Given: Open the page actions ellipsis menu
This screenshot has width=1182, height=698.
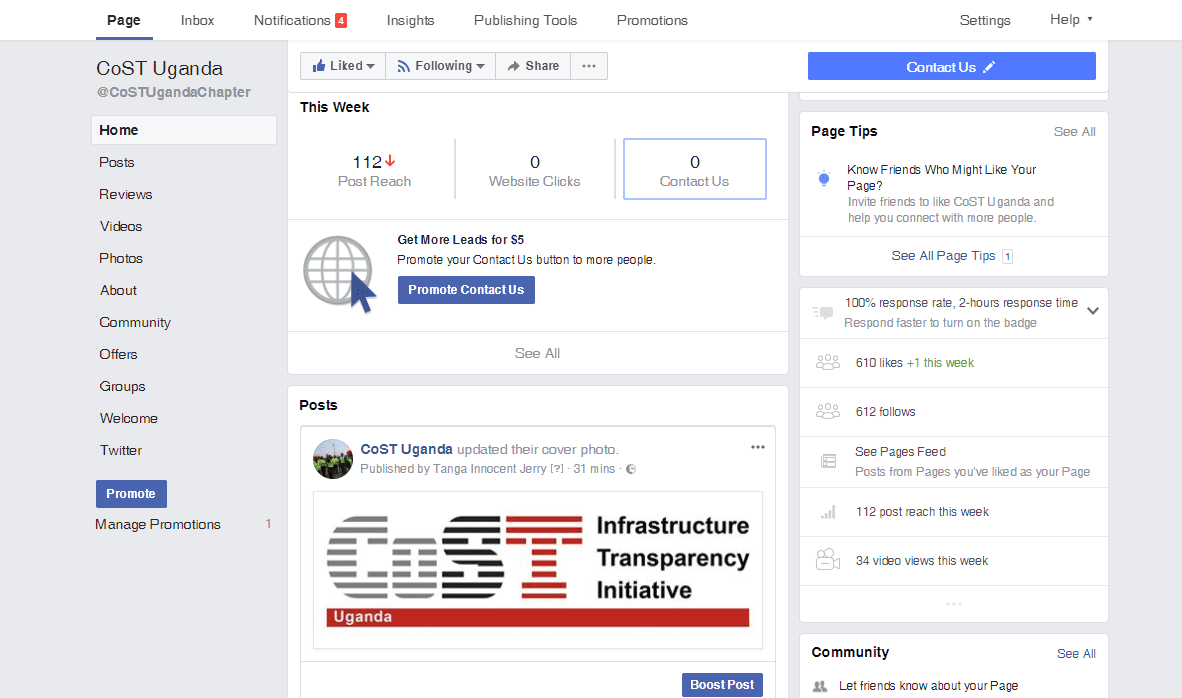Looking at the screenshot, I should coord(589,66).
